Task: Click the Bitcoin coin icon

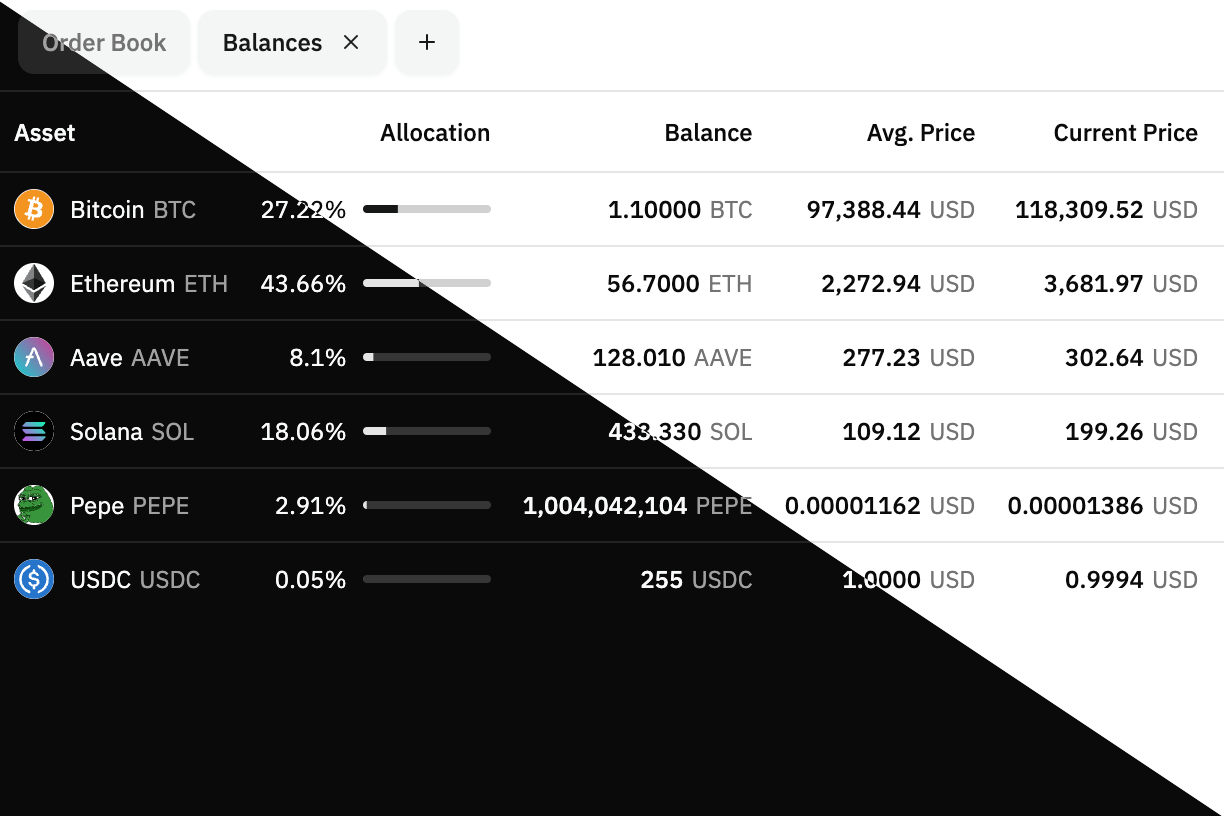Action: coord(34,210)
